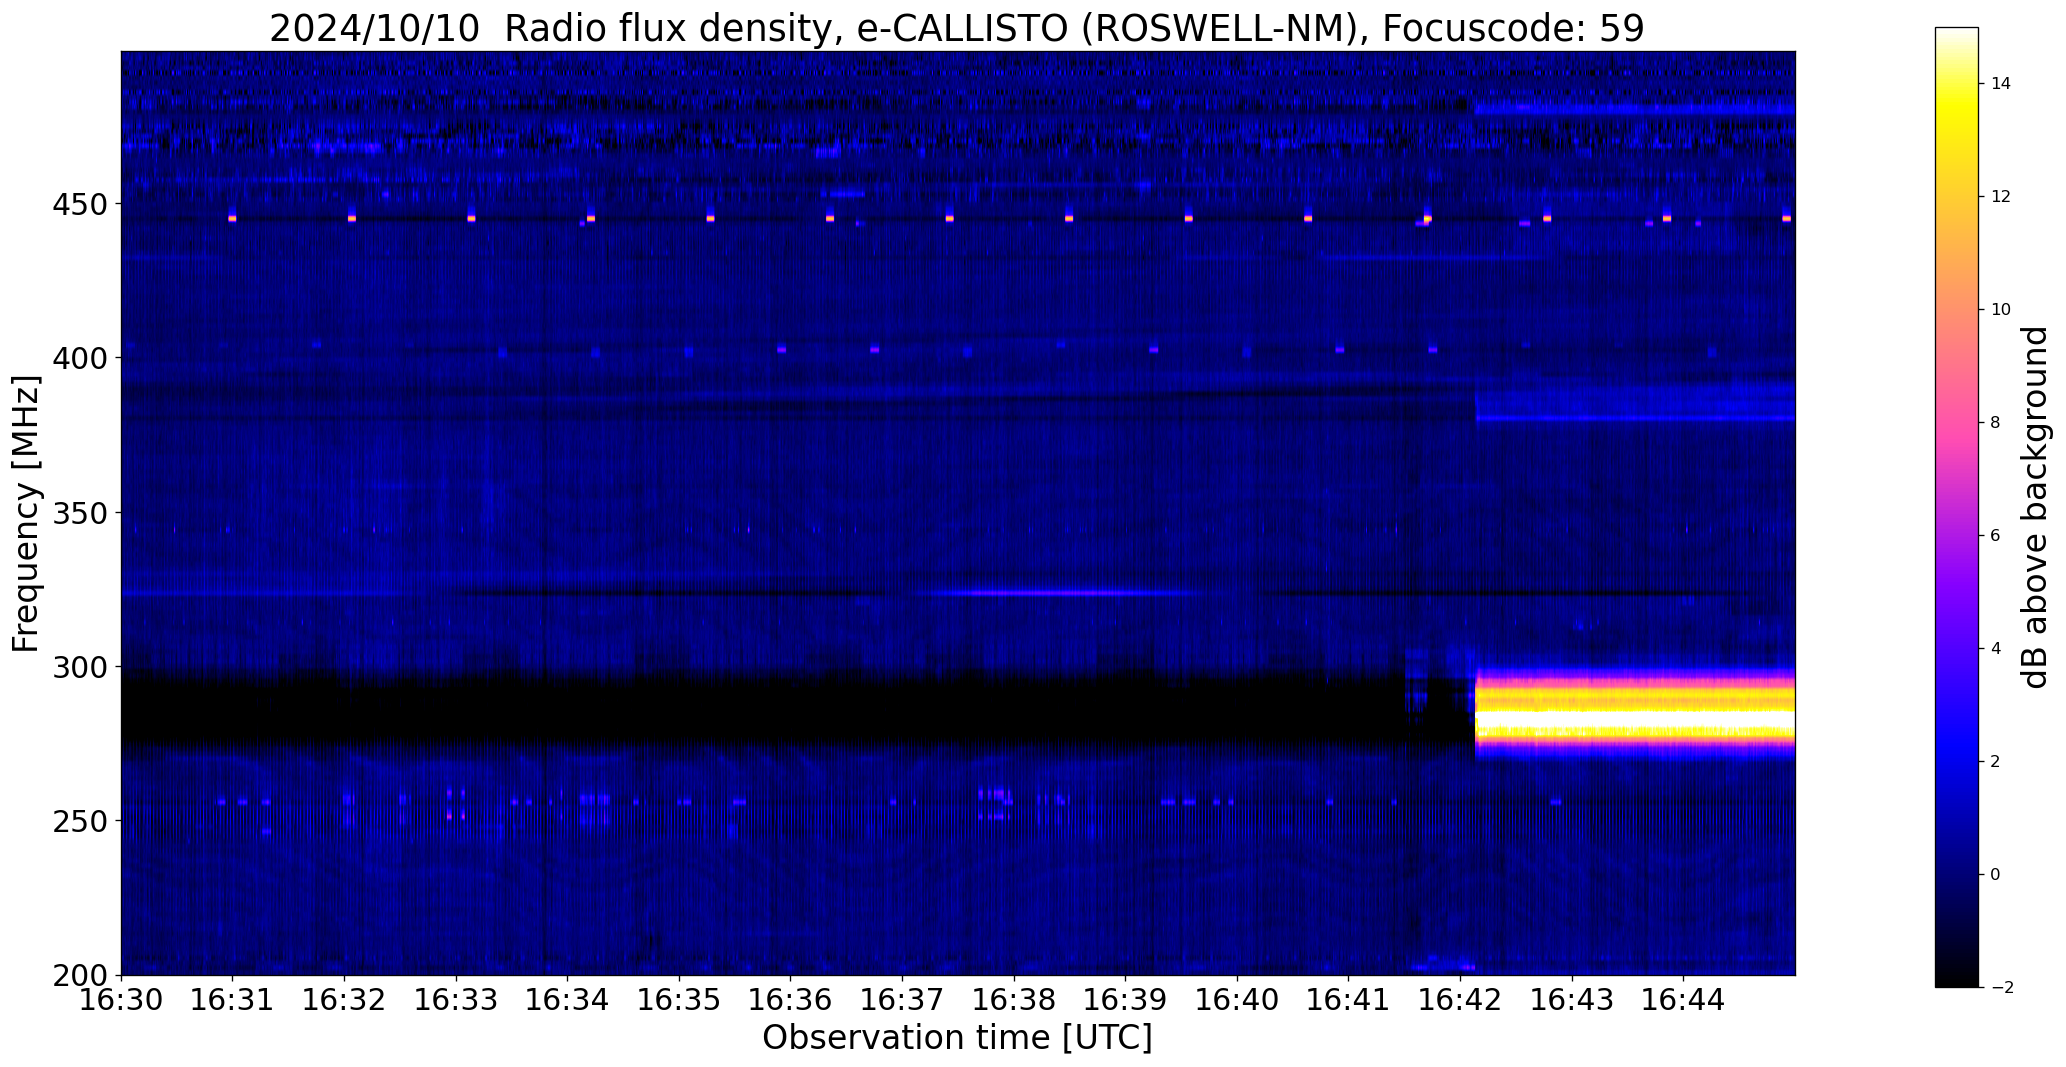The width and height of the screenshot is (2066, 1067).
Task: Click the 16:37 time tick label
Action: (x=903, y=999)
